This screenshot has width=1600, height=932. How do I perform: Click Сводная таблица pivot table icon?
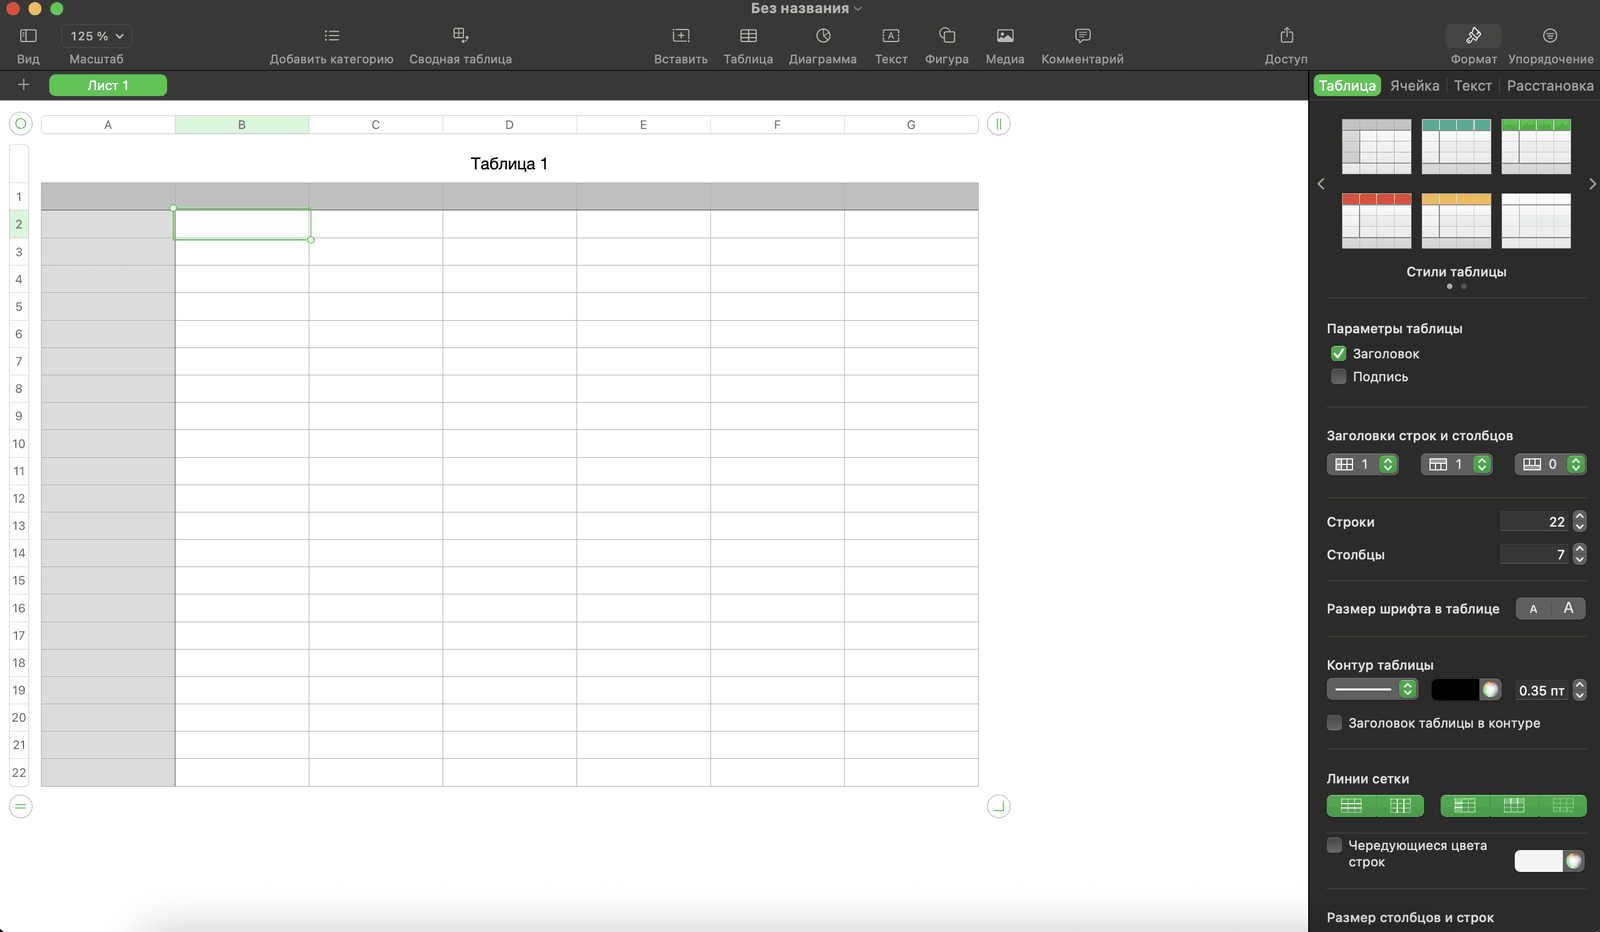pyautogui.click(x=460, y=36)
